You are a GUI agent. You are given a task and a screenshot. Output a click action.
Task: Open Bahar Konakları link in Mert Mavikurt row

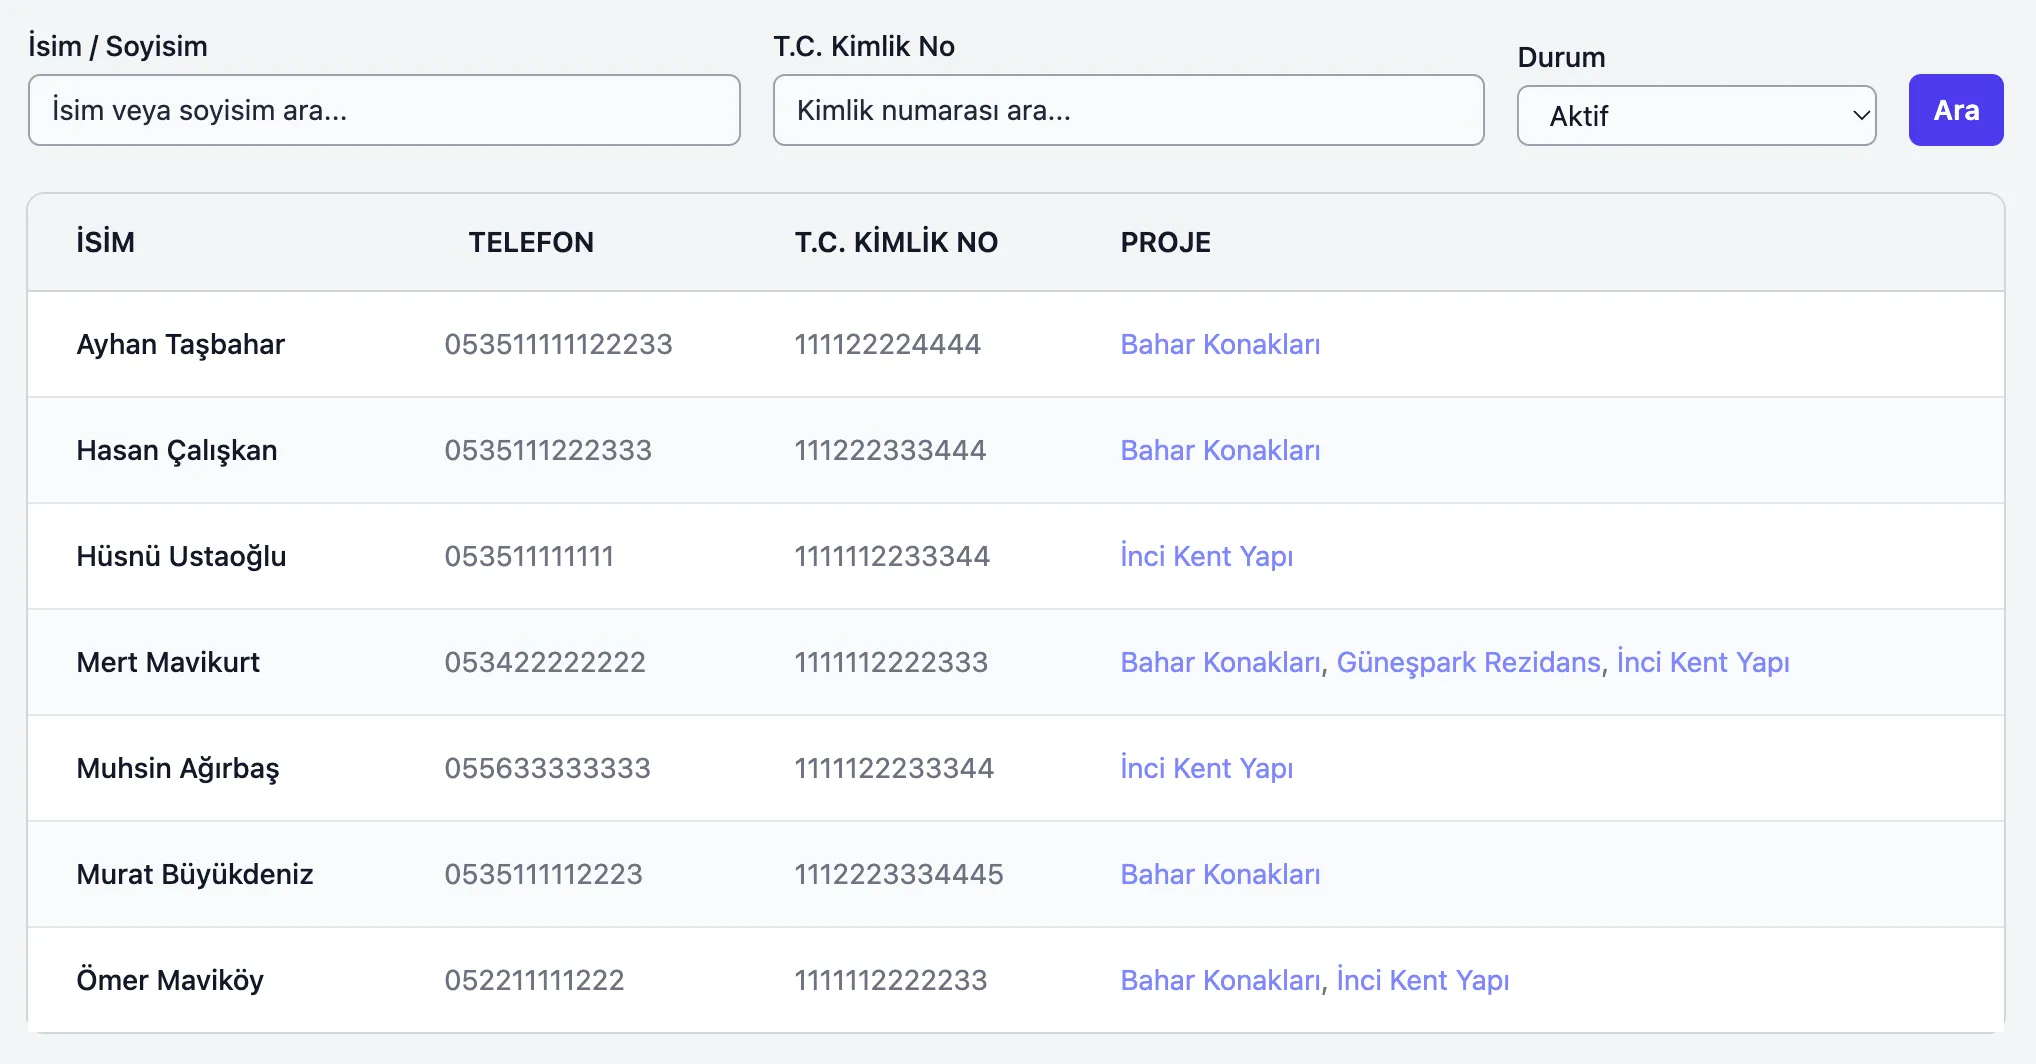(x=1220, y=662)
